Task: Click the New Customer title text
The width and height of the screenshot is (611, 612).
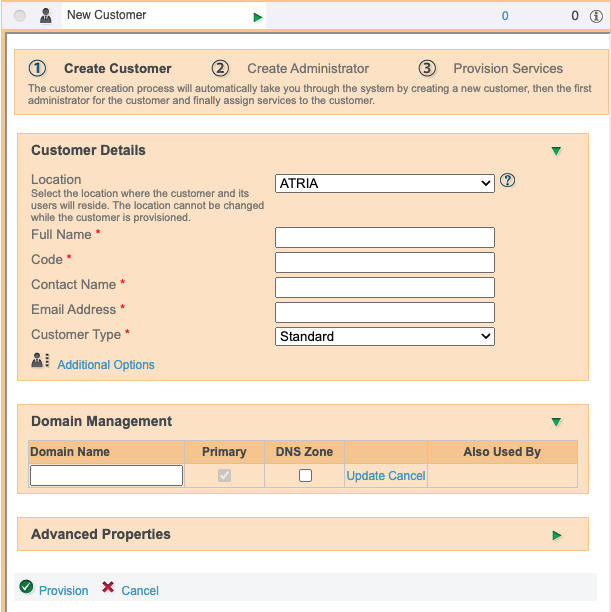Action: [107, 15]
